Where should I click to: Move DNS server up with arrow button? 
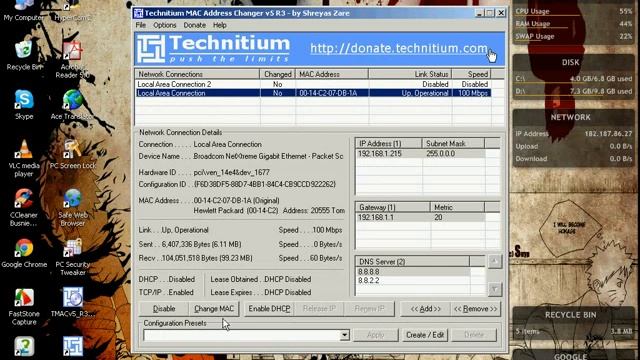494,261
